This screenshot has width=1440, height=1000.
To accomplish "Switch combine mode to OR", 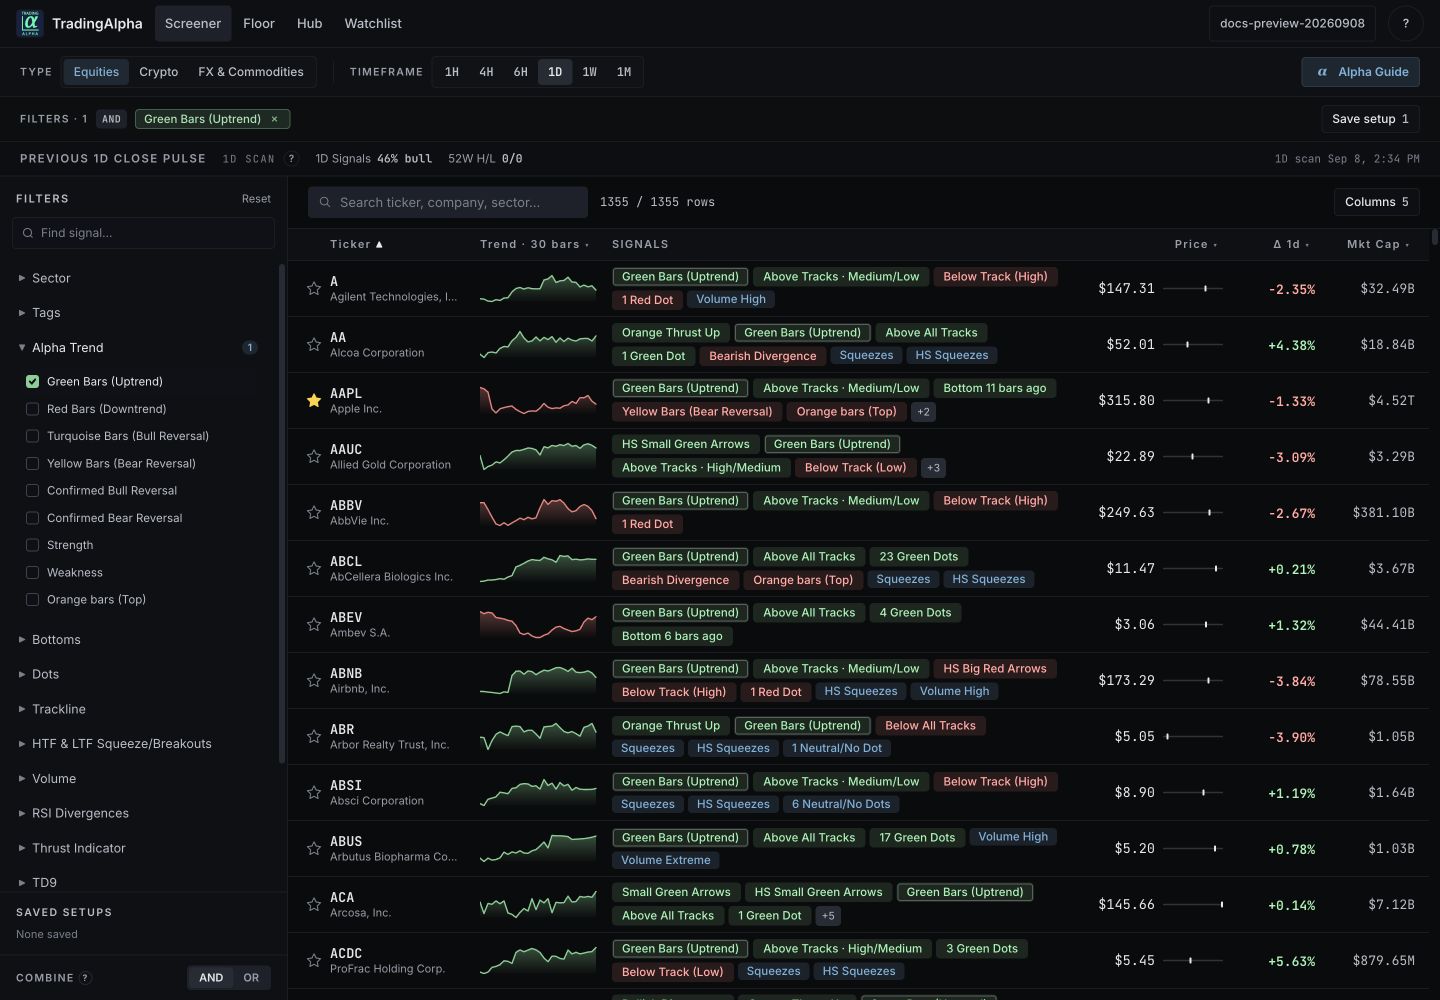I will click(x=251, y=978).
